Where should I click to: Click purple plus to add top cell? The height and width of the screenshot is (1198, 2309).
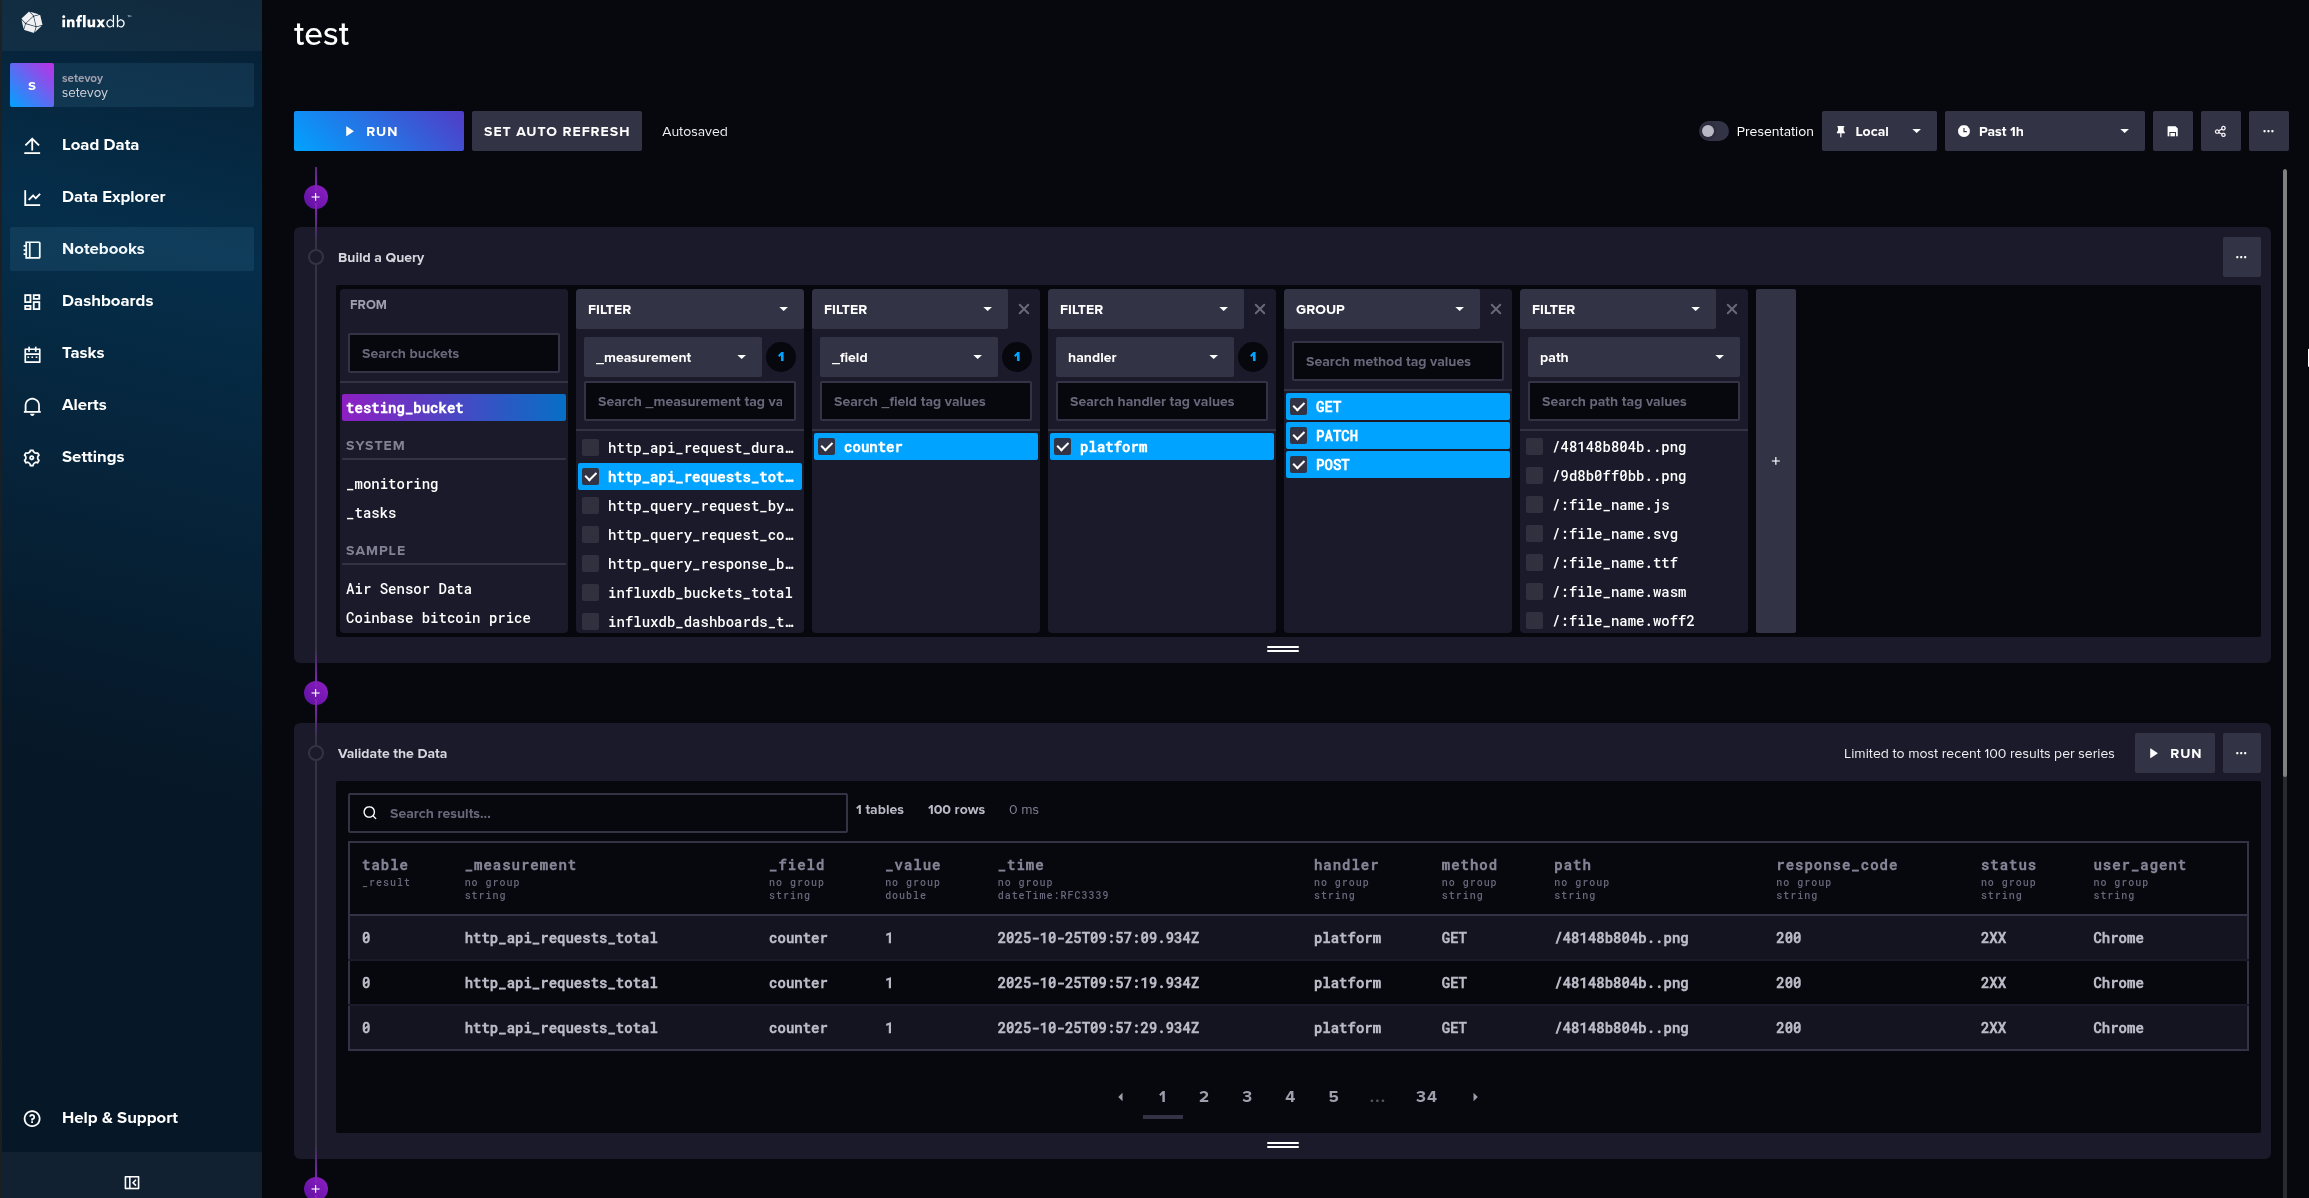pos(316,197)
